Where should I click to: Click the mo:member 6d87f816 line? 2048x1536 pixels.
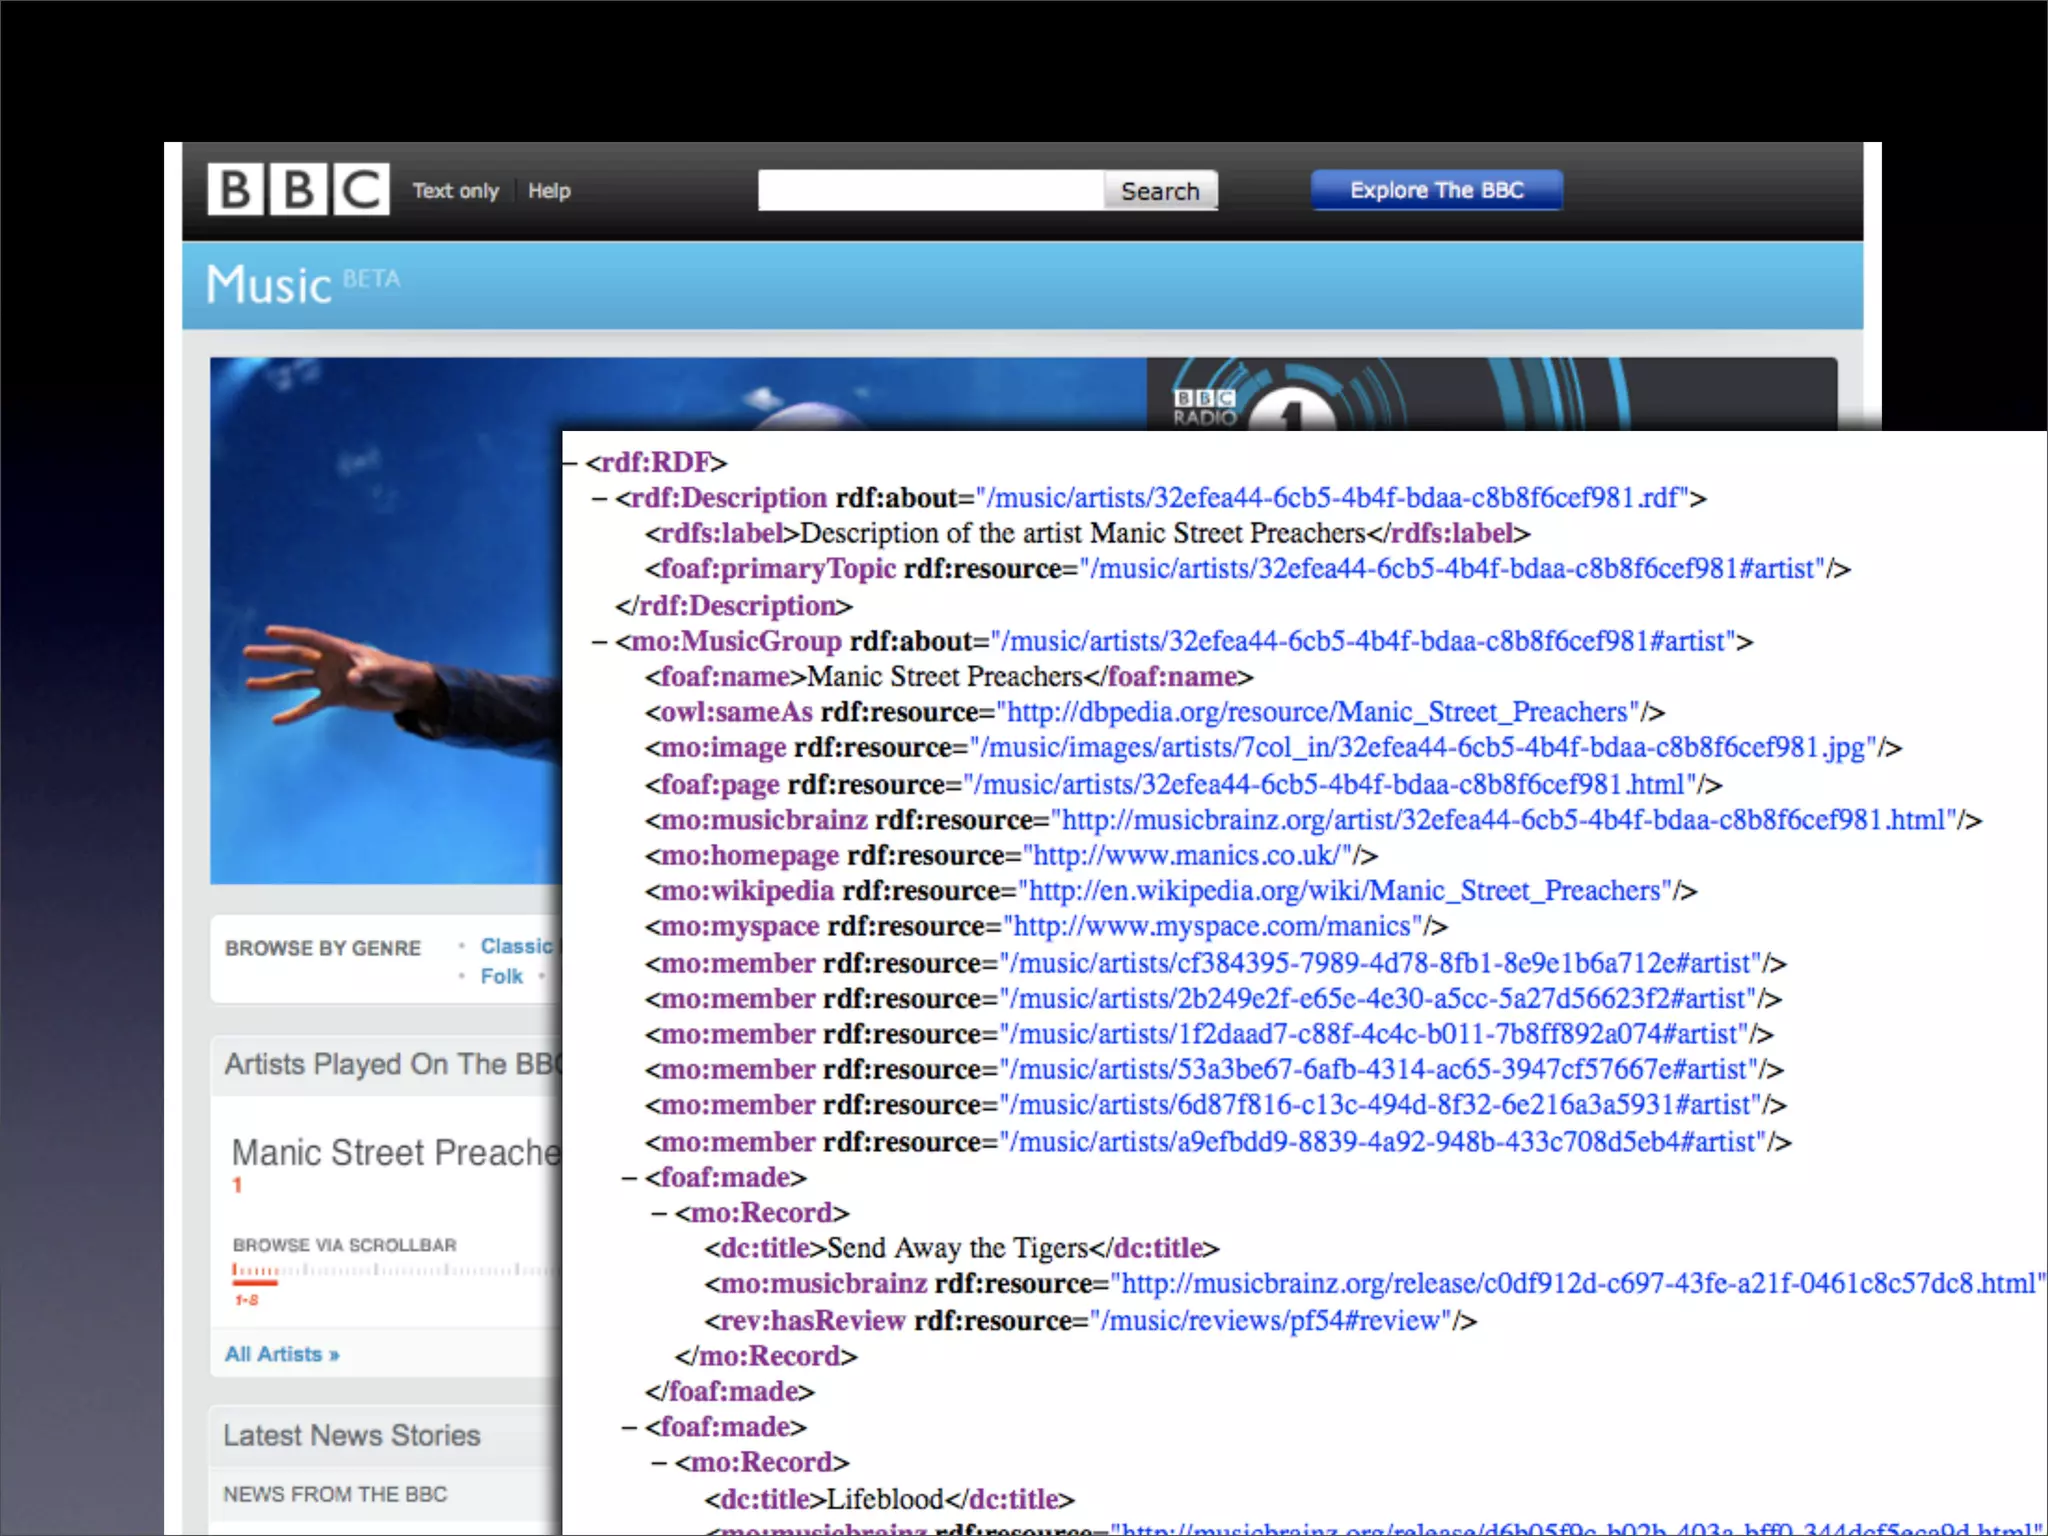coord(1215,1105)
